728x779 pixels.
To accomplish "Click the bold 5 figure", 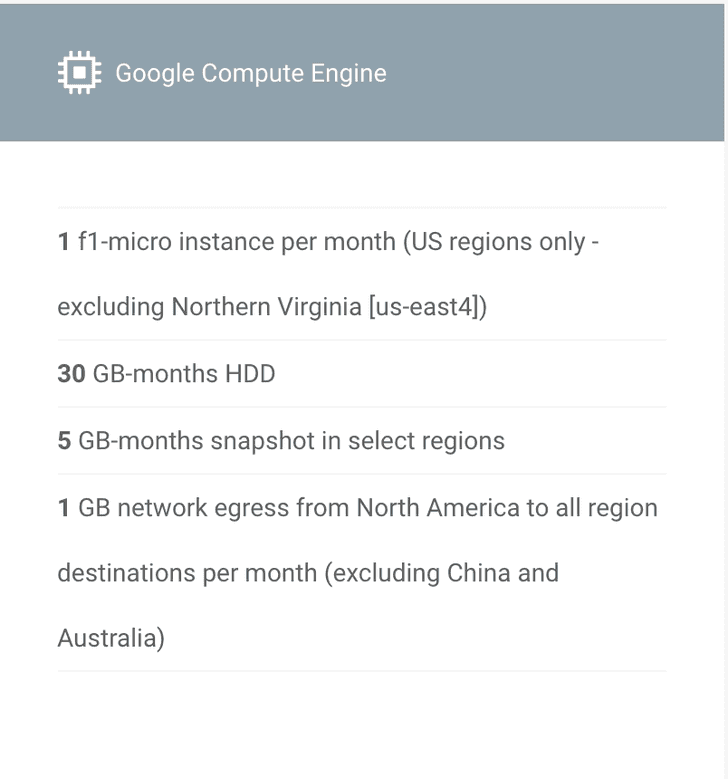I will tap(64, 441).
